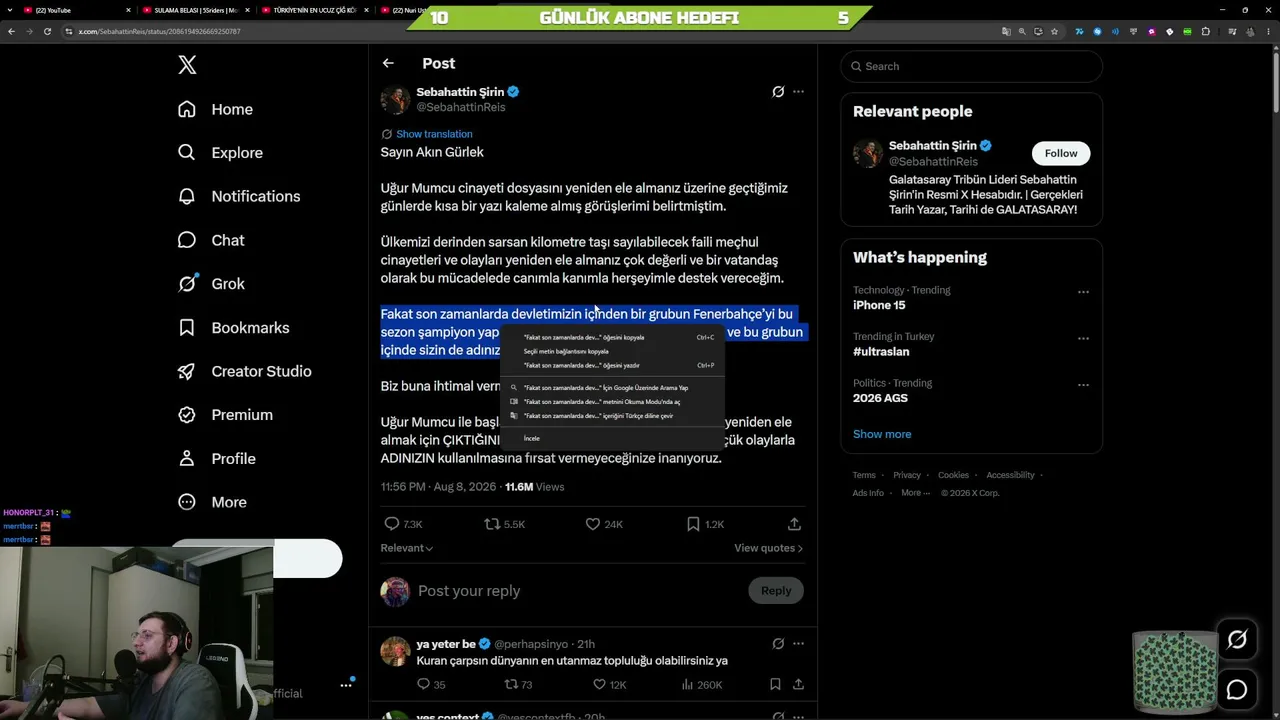Switch to the 'SULAMA BELASI' browser tab
The width and height of the screenshot is (1280, 720).
(x=196, y=10)
